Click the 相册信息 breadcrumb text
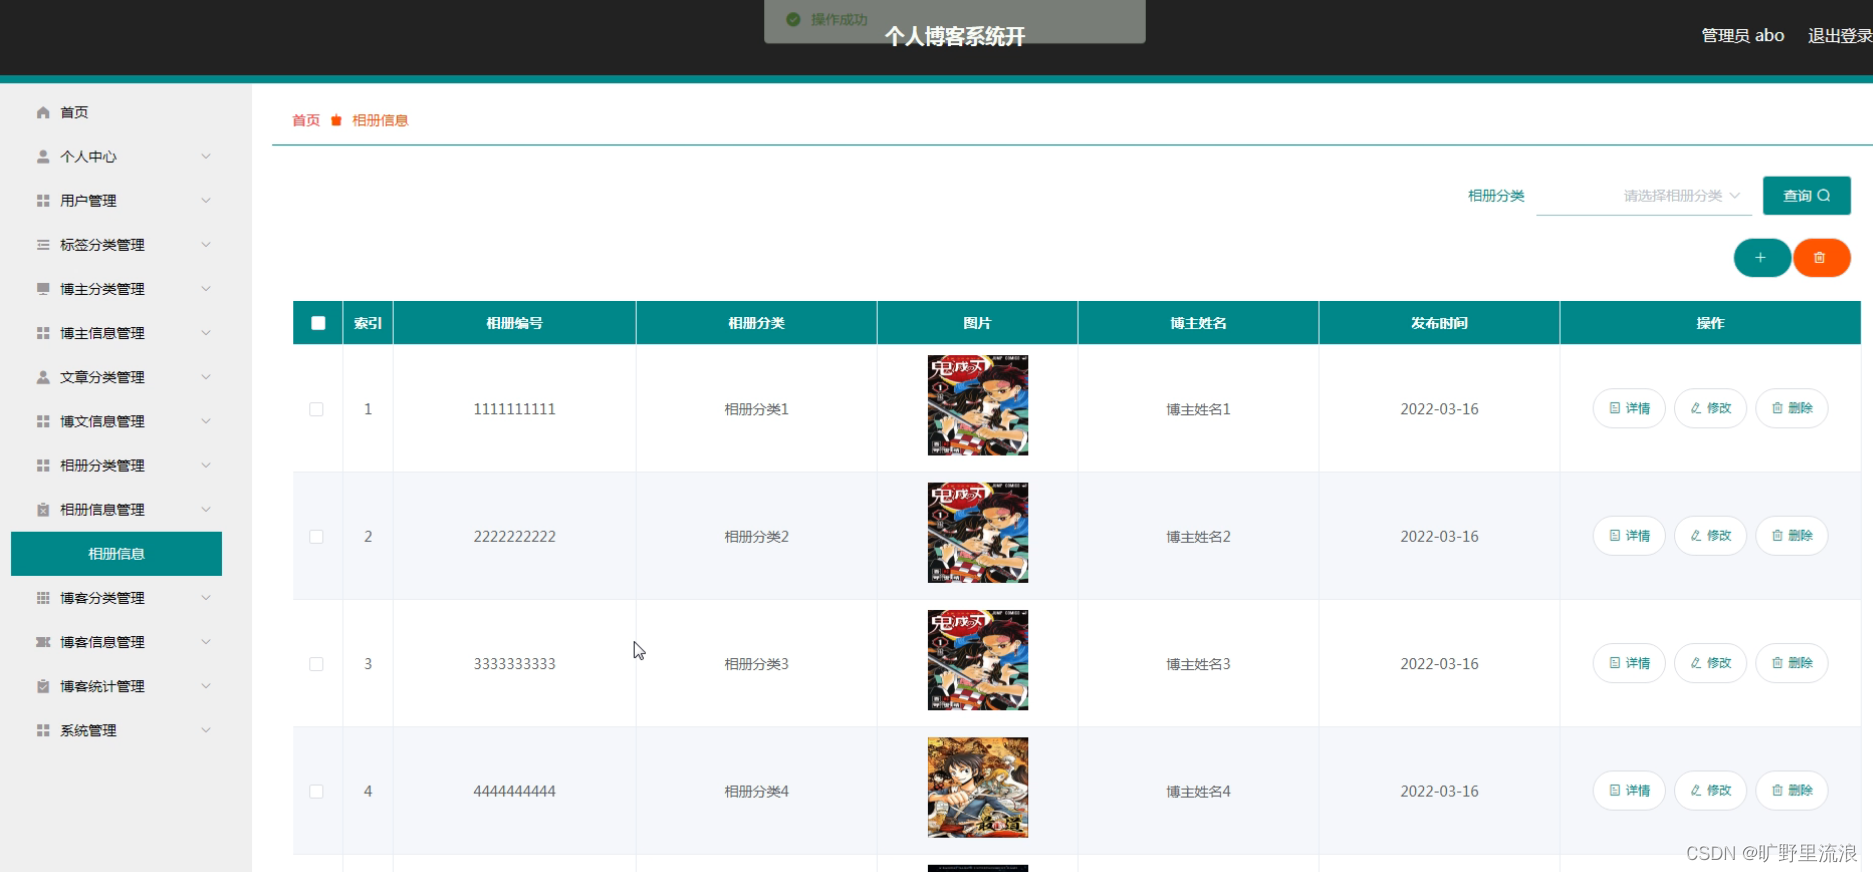This screenshot has height=872, width=1873. pyautogui.click(x=380, y=121)
